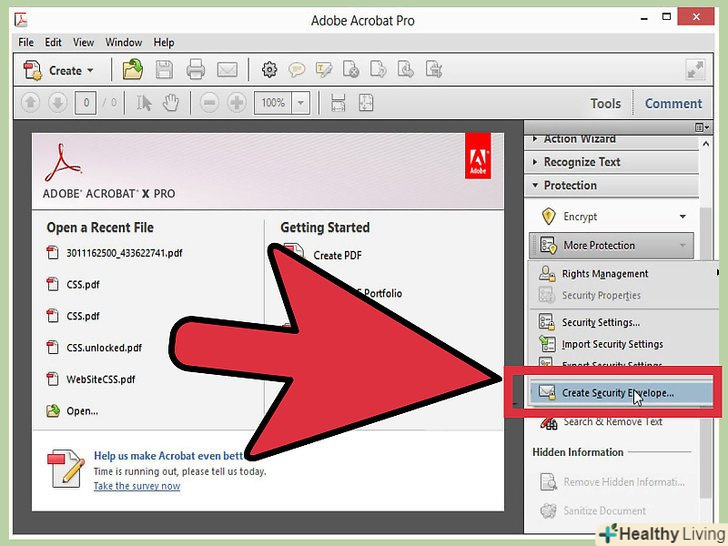Open the tools pane options menu icon
The image size is (728, 546).
pos(702,127)
